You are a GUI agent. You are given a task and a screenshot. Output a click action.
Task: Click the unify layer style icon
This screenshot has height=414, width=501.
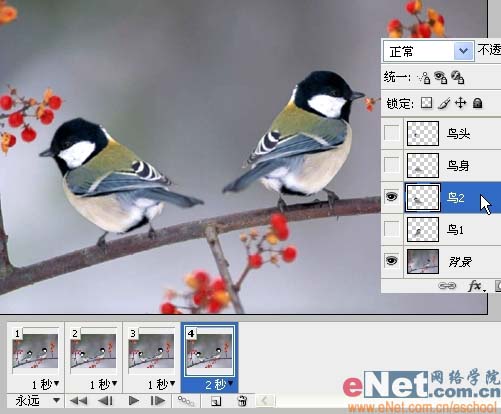457,78
